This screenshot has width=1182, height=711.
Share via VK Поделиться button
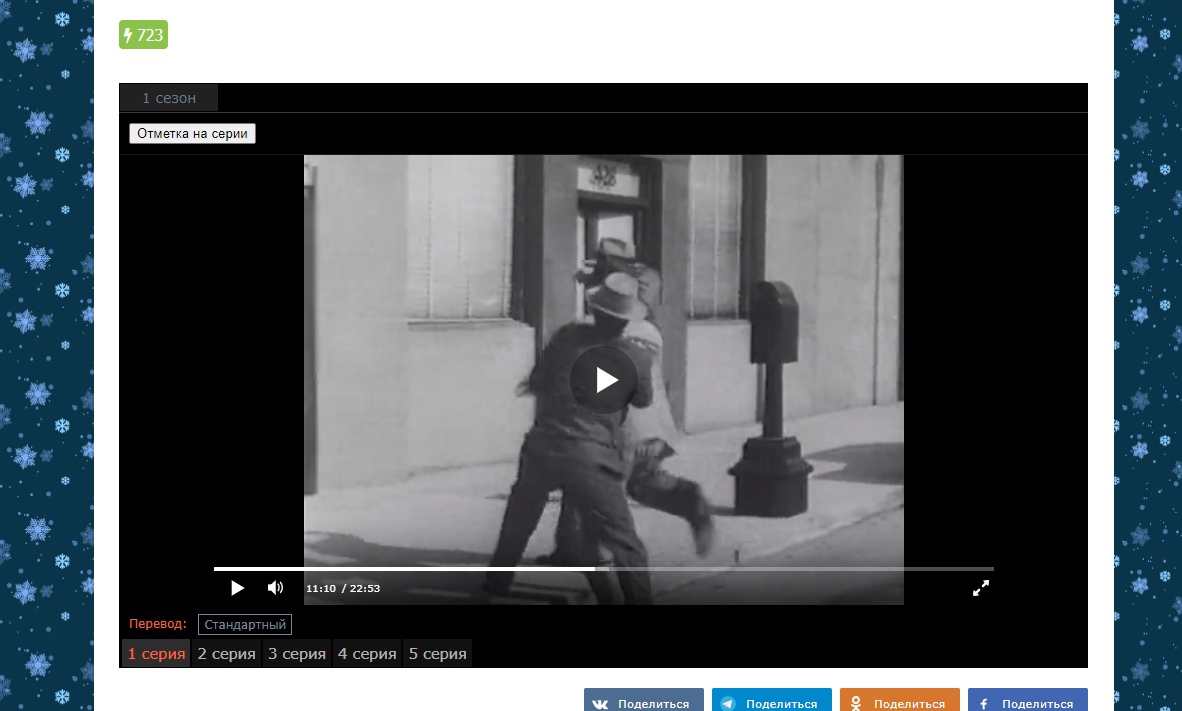pyautogui.click(x=644, y=700)
